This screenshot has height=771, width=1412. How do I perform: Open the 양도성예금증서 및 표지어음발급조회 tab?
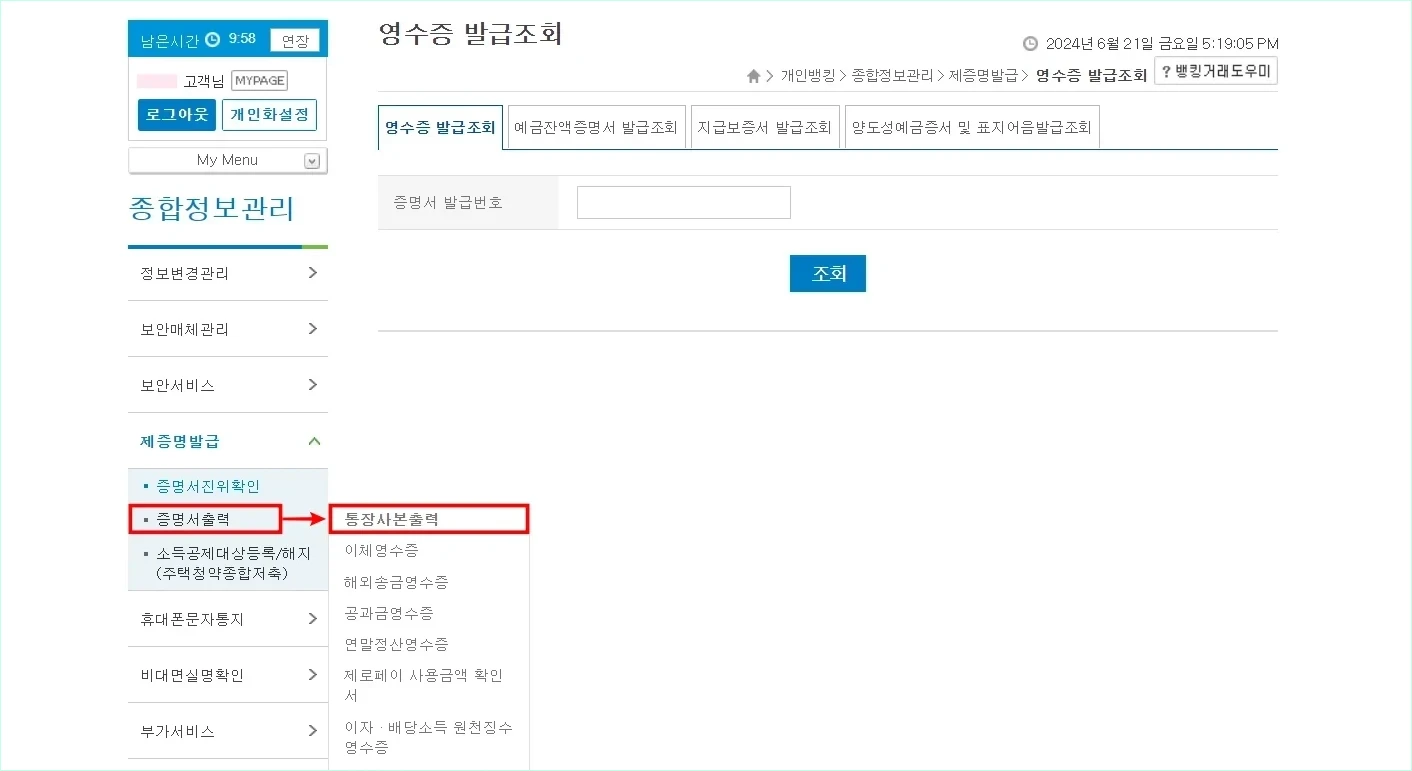coord(972,126)
